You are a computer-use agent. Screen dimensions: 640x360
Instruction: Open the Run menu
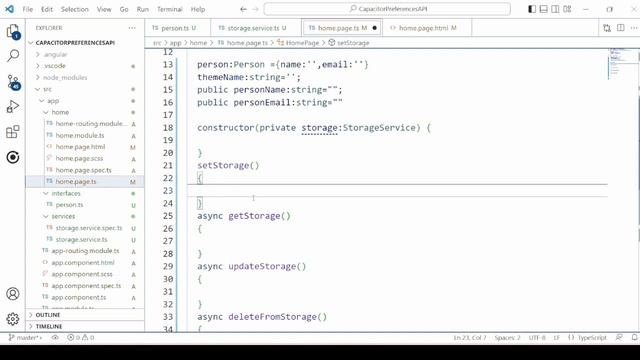[x=142, y=9]
